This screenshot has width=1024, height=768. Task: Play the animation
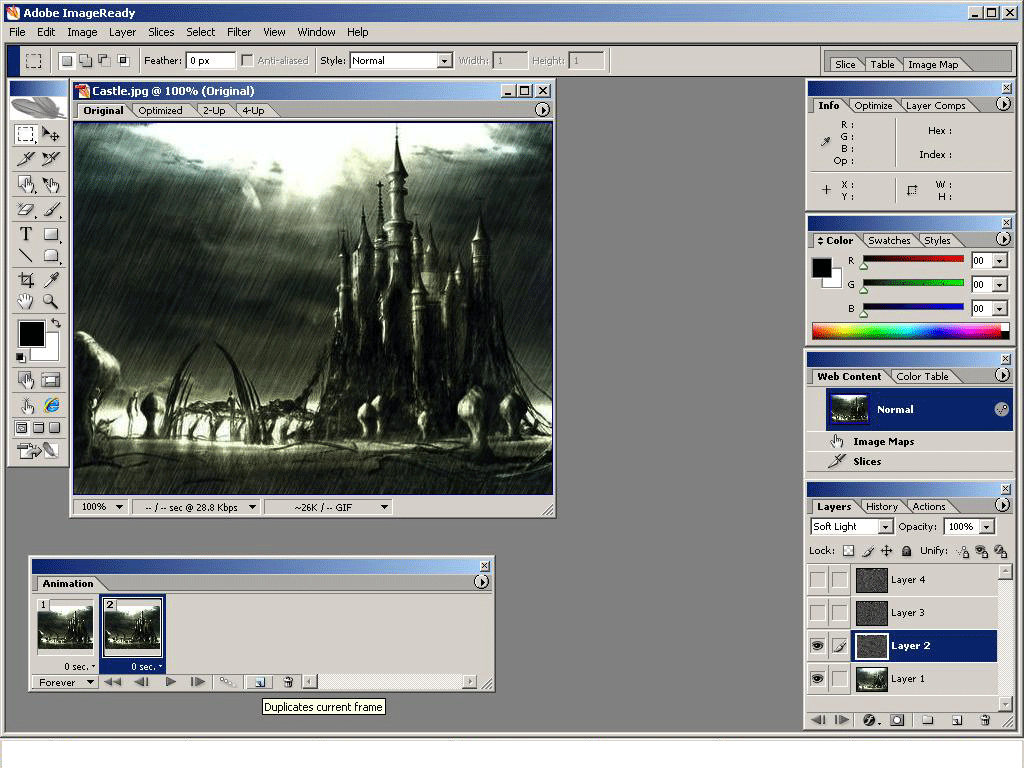coord(171,682)
